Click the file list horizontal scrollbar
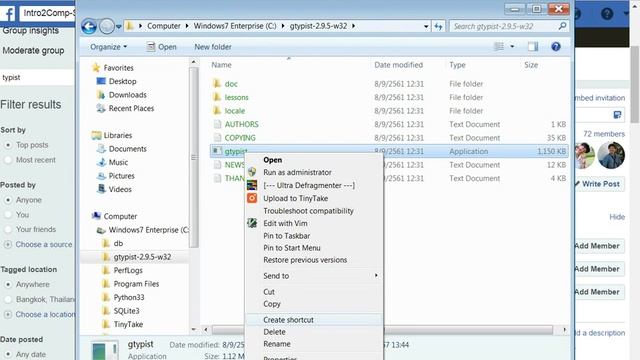This screenshot has width=640, height=360. tap(382, 330)
